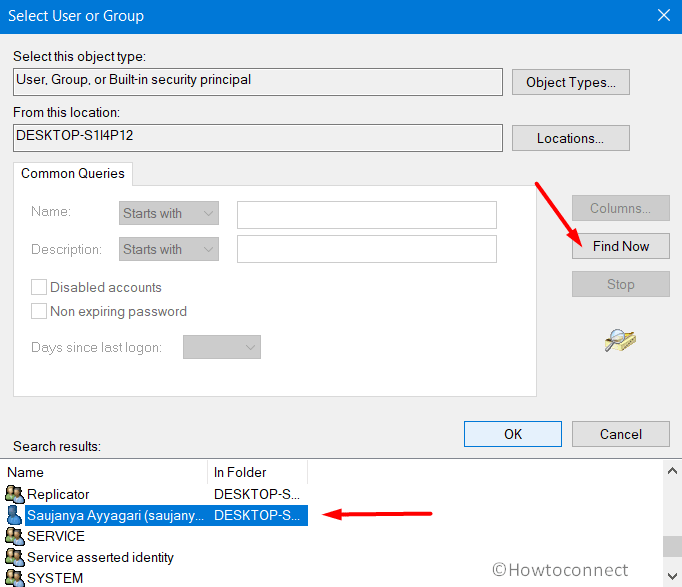Click the search results scrollbar thumb
Viewport: 682px width, 587px height.
672,547
